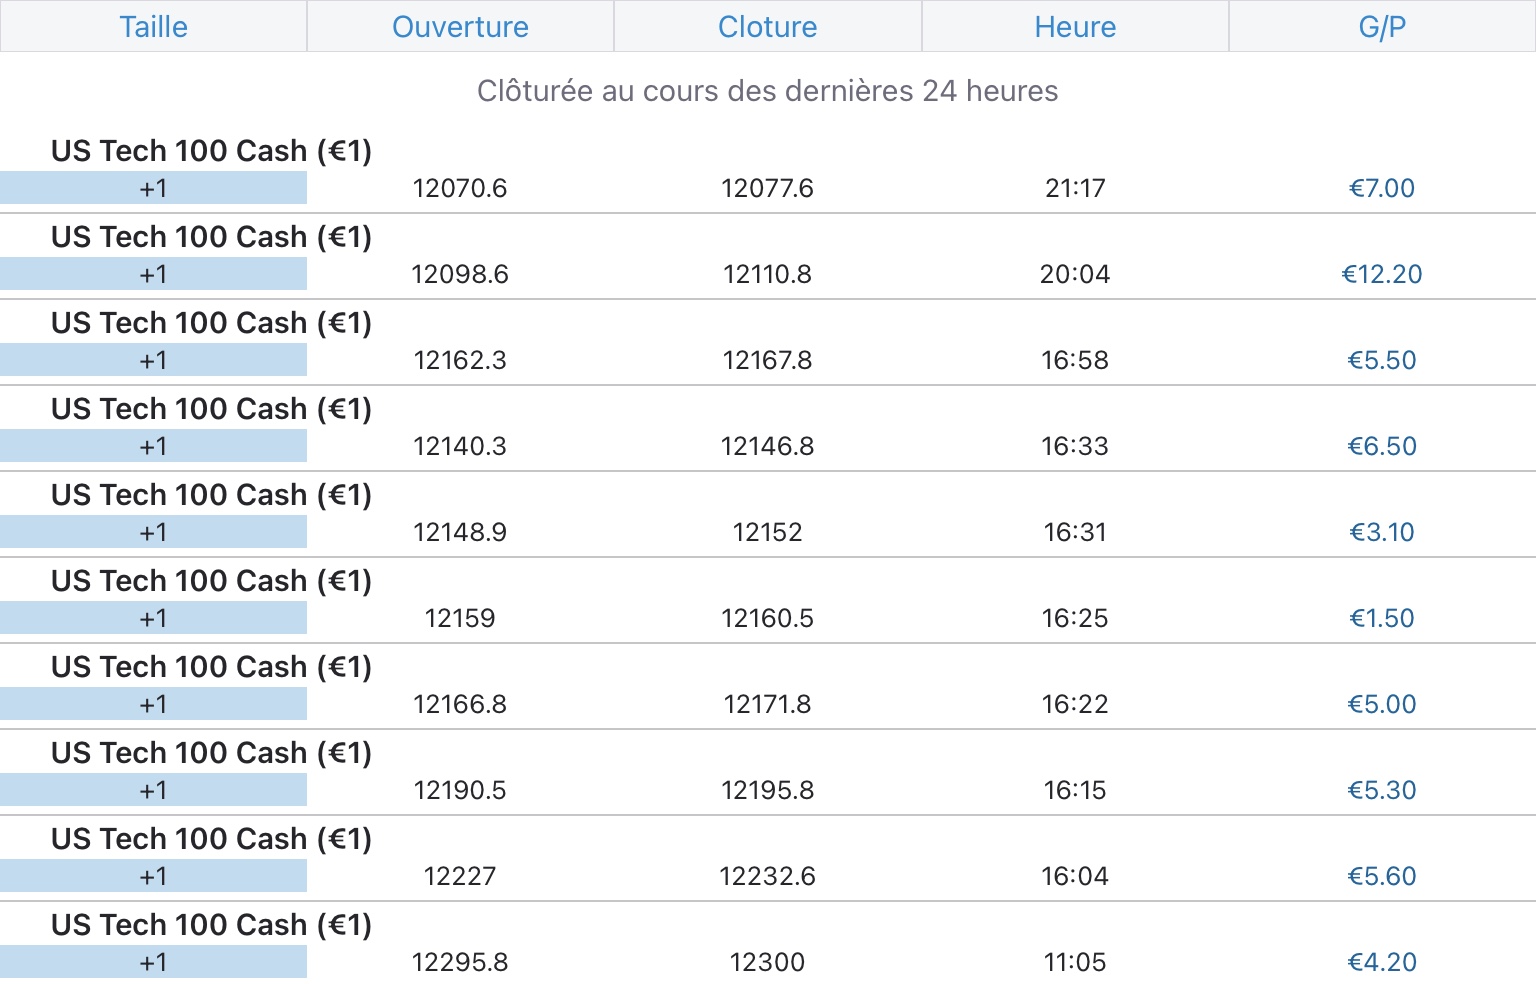Click the €7.00 profit amount
The height and width of the screenshot is (984, 1536).
(1382, 188)
